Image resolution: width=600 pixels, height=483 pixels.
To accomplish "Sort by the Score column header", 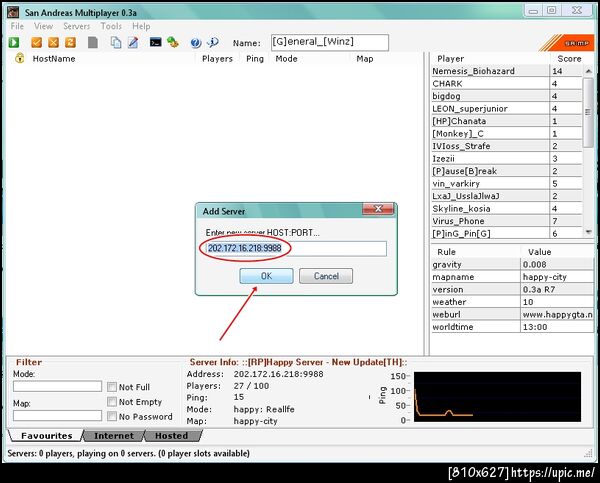I will click(569, 59).
